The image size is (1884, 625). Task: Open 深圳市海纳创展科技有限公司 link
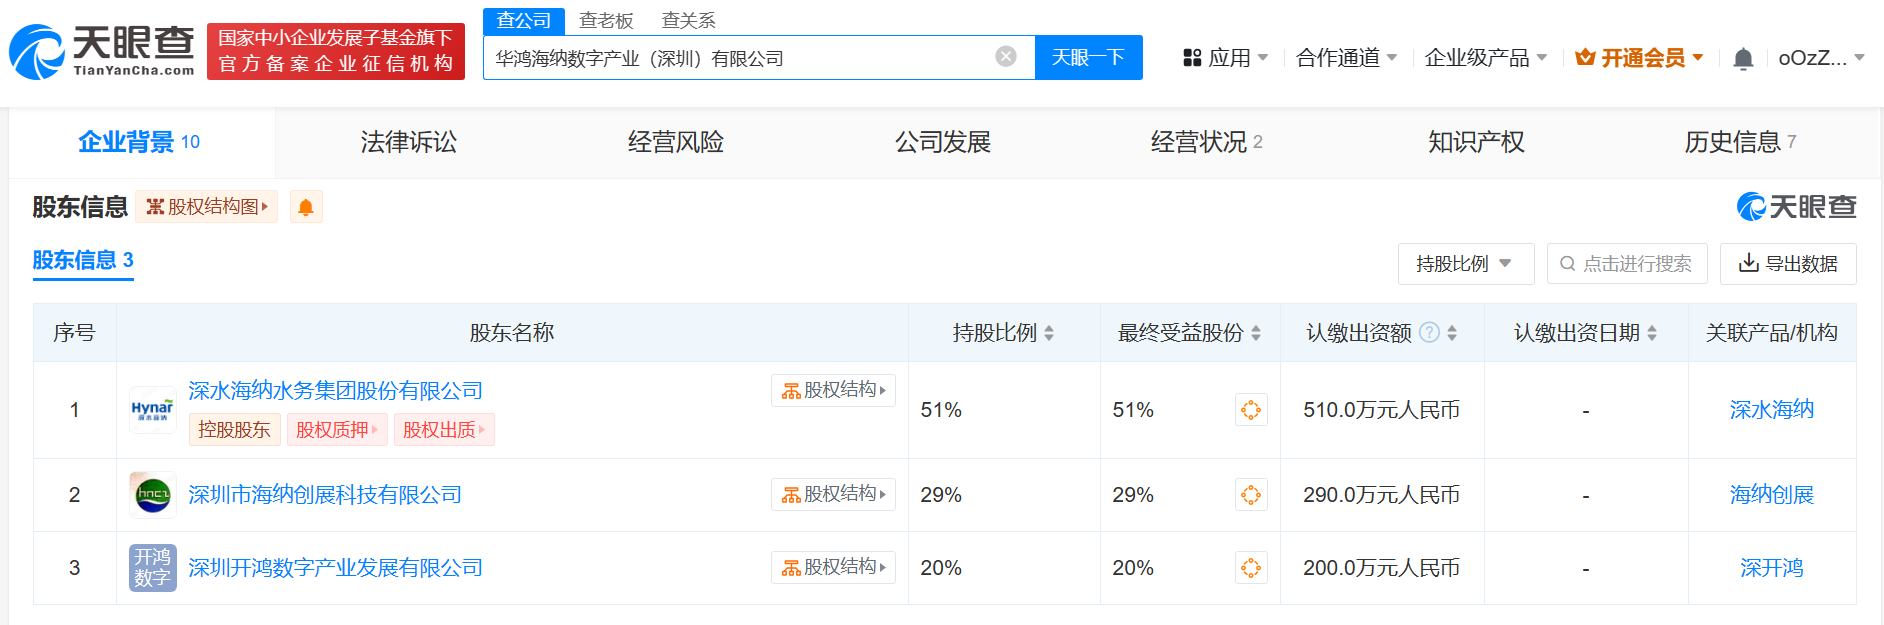point(325,495)
